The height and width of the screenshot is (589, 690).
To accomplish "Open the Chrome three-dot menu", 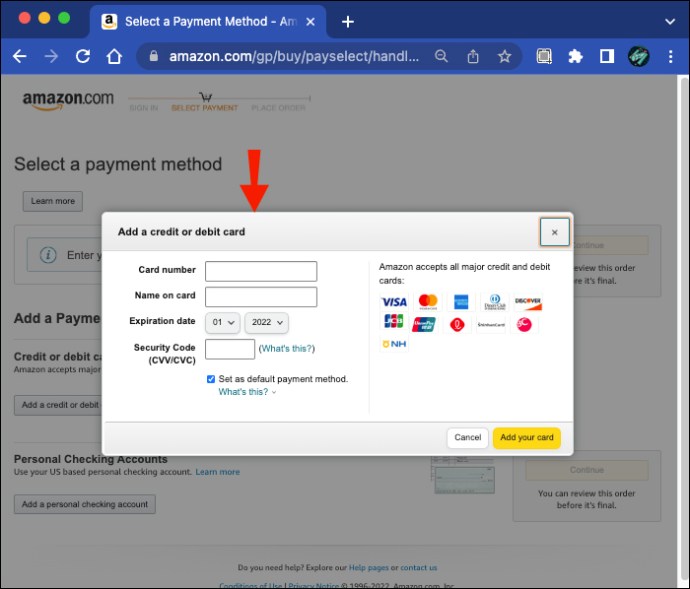I will point(671,56).
